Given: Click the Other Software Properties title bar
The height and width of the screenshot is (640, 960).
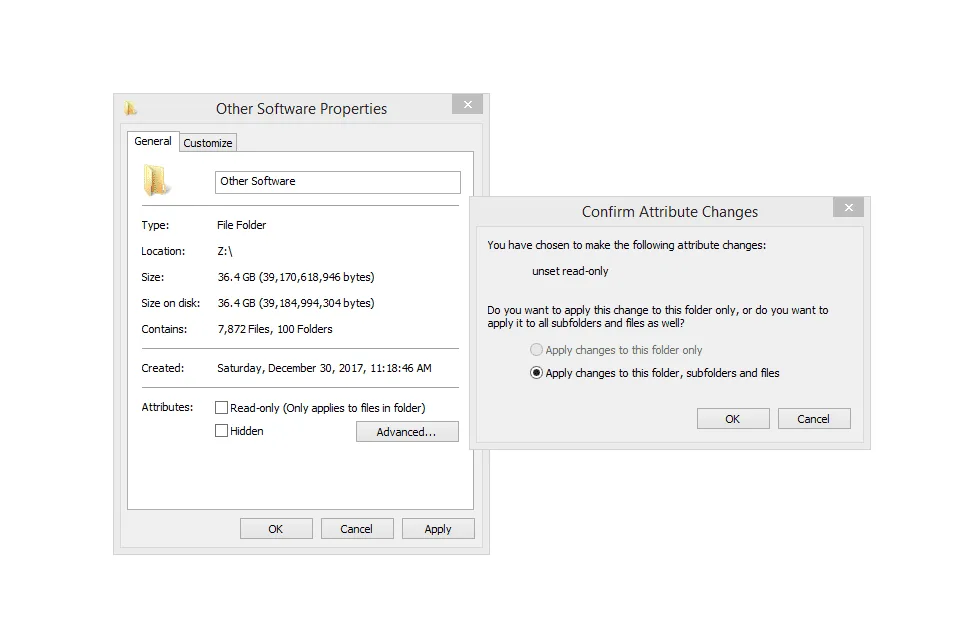Looking at the screenshot, I should tap(300, 108).
